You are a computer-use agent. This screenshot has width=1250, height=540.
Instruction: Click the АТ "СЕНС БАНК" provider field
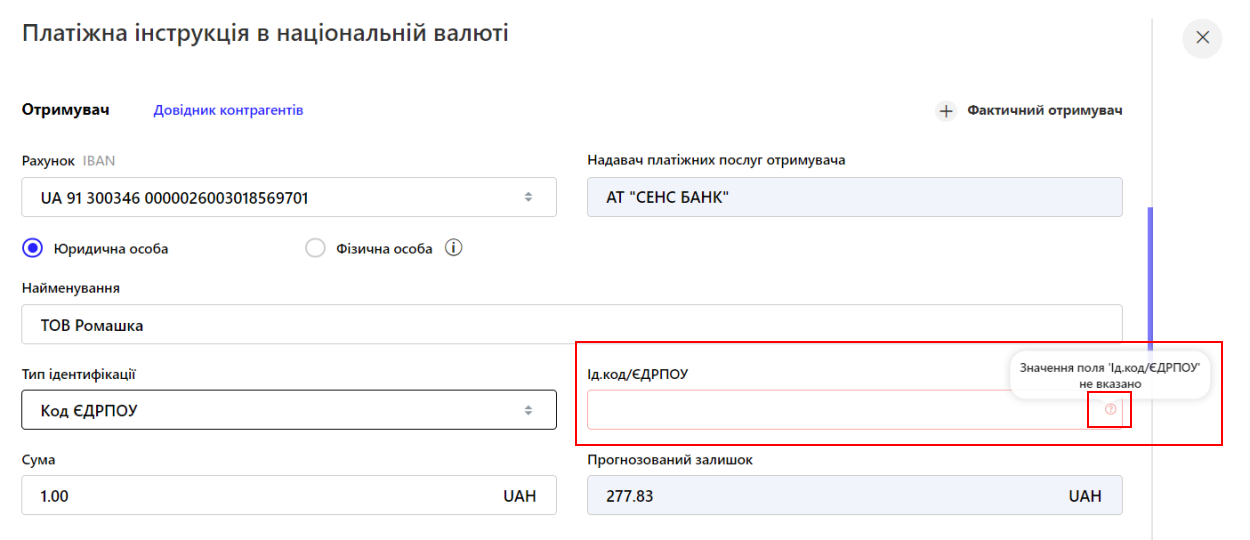click(x=855, y=197)
